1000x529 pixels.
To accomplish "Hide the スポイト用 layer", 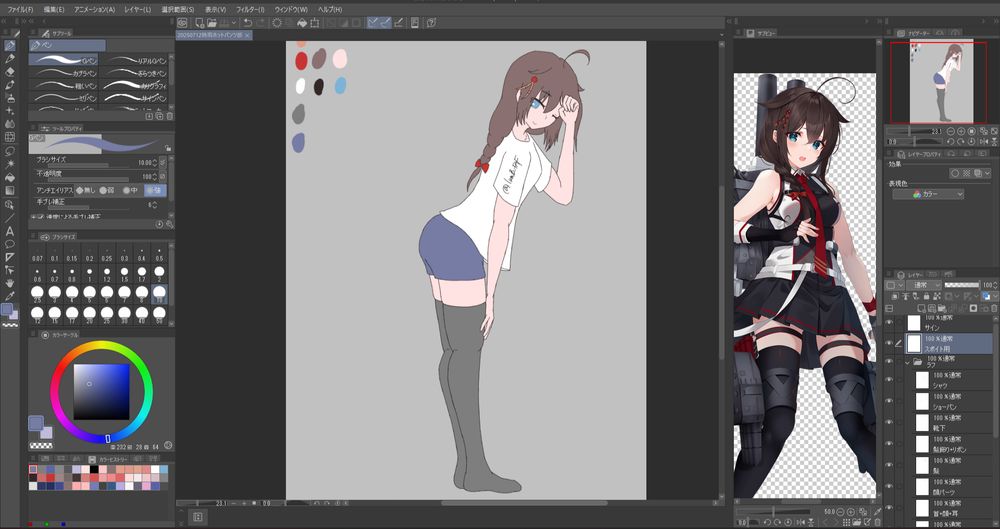I will pyautogui.click(x=889, y=343).
